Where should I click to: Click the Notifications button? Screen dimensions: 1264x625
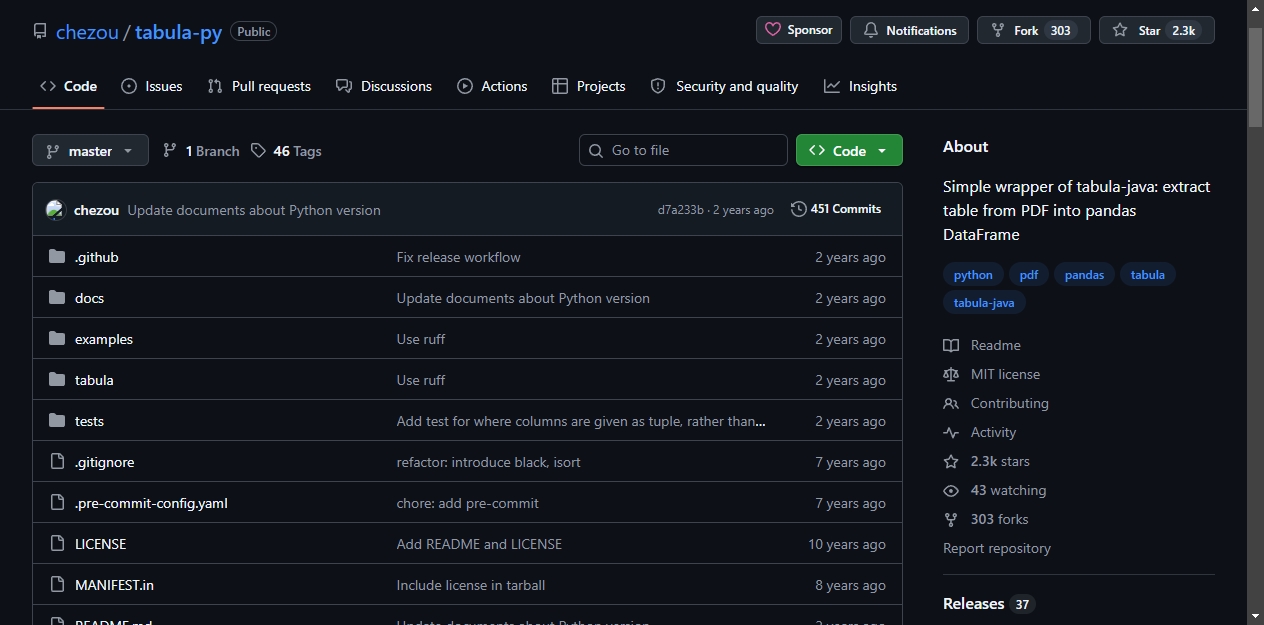pyautogui.click(x=909, y=30)
